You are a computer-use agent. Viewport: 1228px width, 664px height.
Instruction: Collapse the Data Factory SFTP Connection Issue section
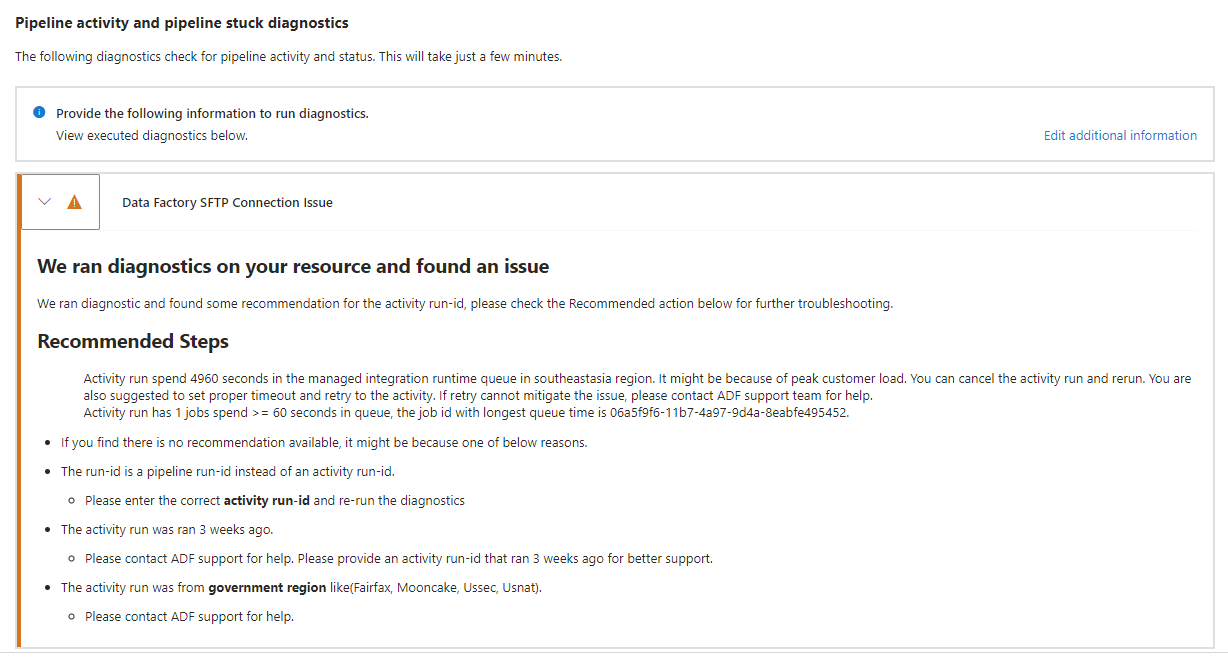click(45, 201)
